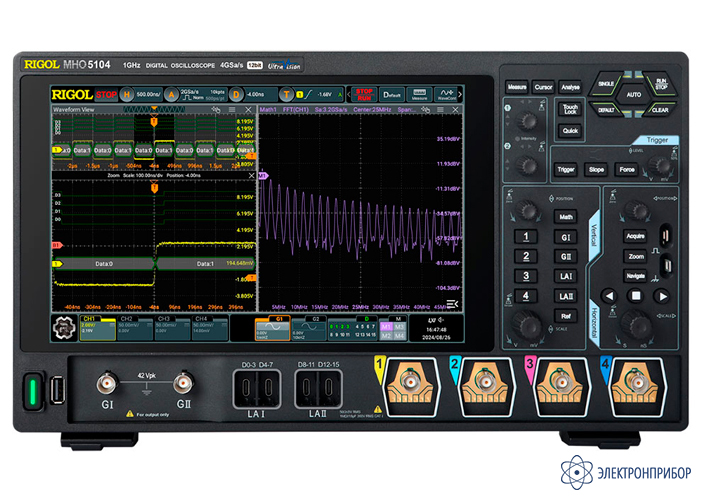Open the 2GSa/s acquisition settings field

[203, 94]
